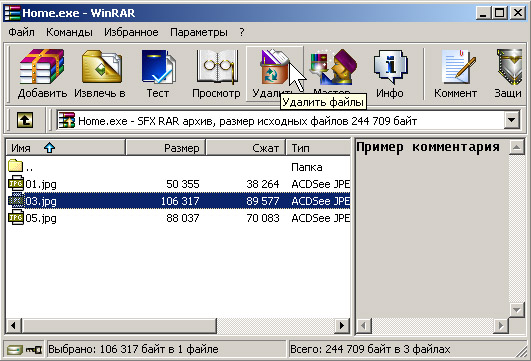Image resolution: width=531 pixels, height=361 pixels.
Task: Click comment pane scroll down arrow
Action: 516,310
